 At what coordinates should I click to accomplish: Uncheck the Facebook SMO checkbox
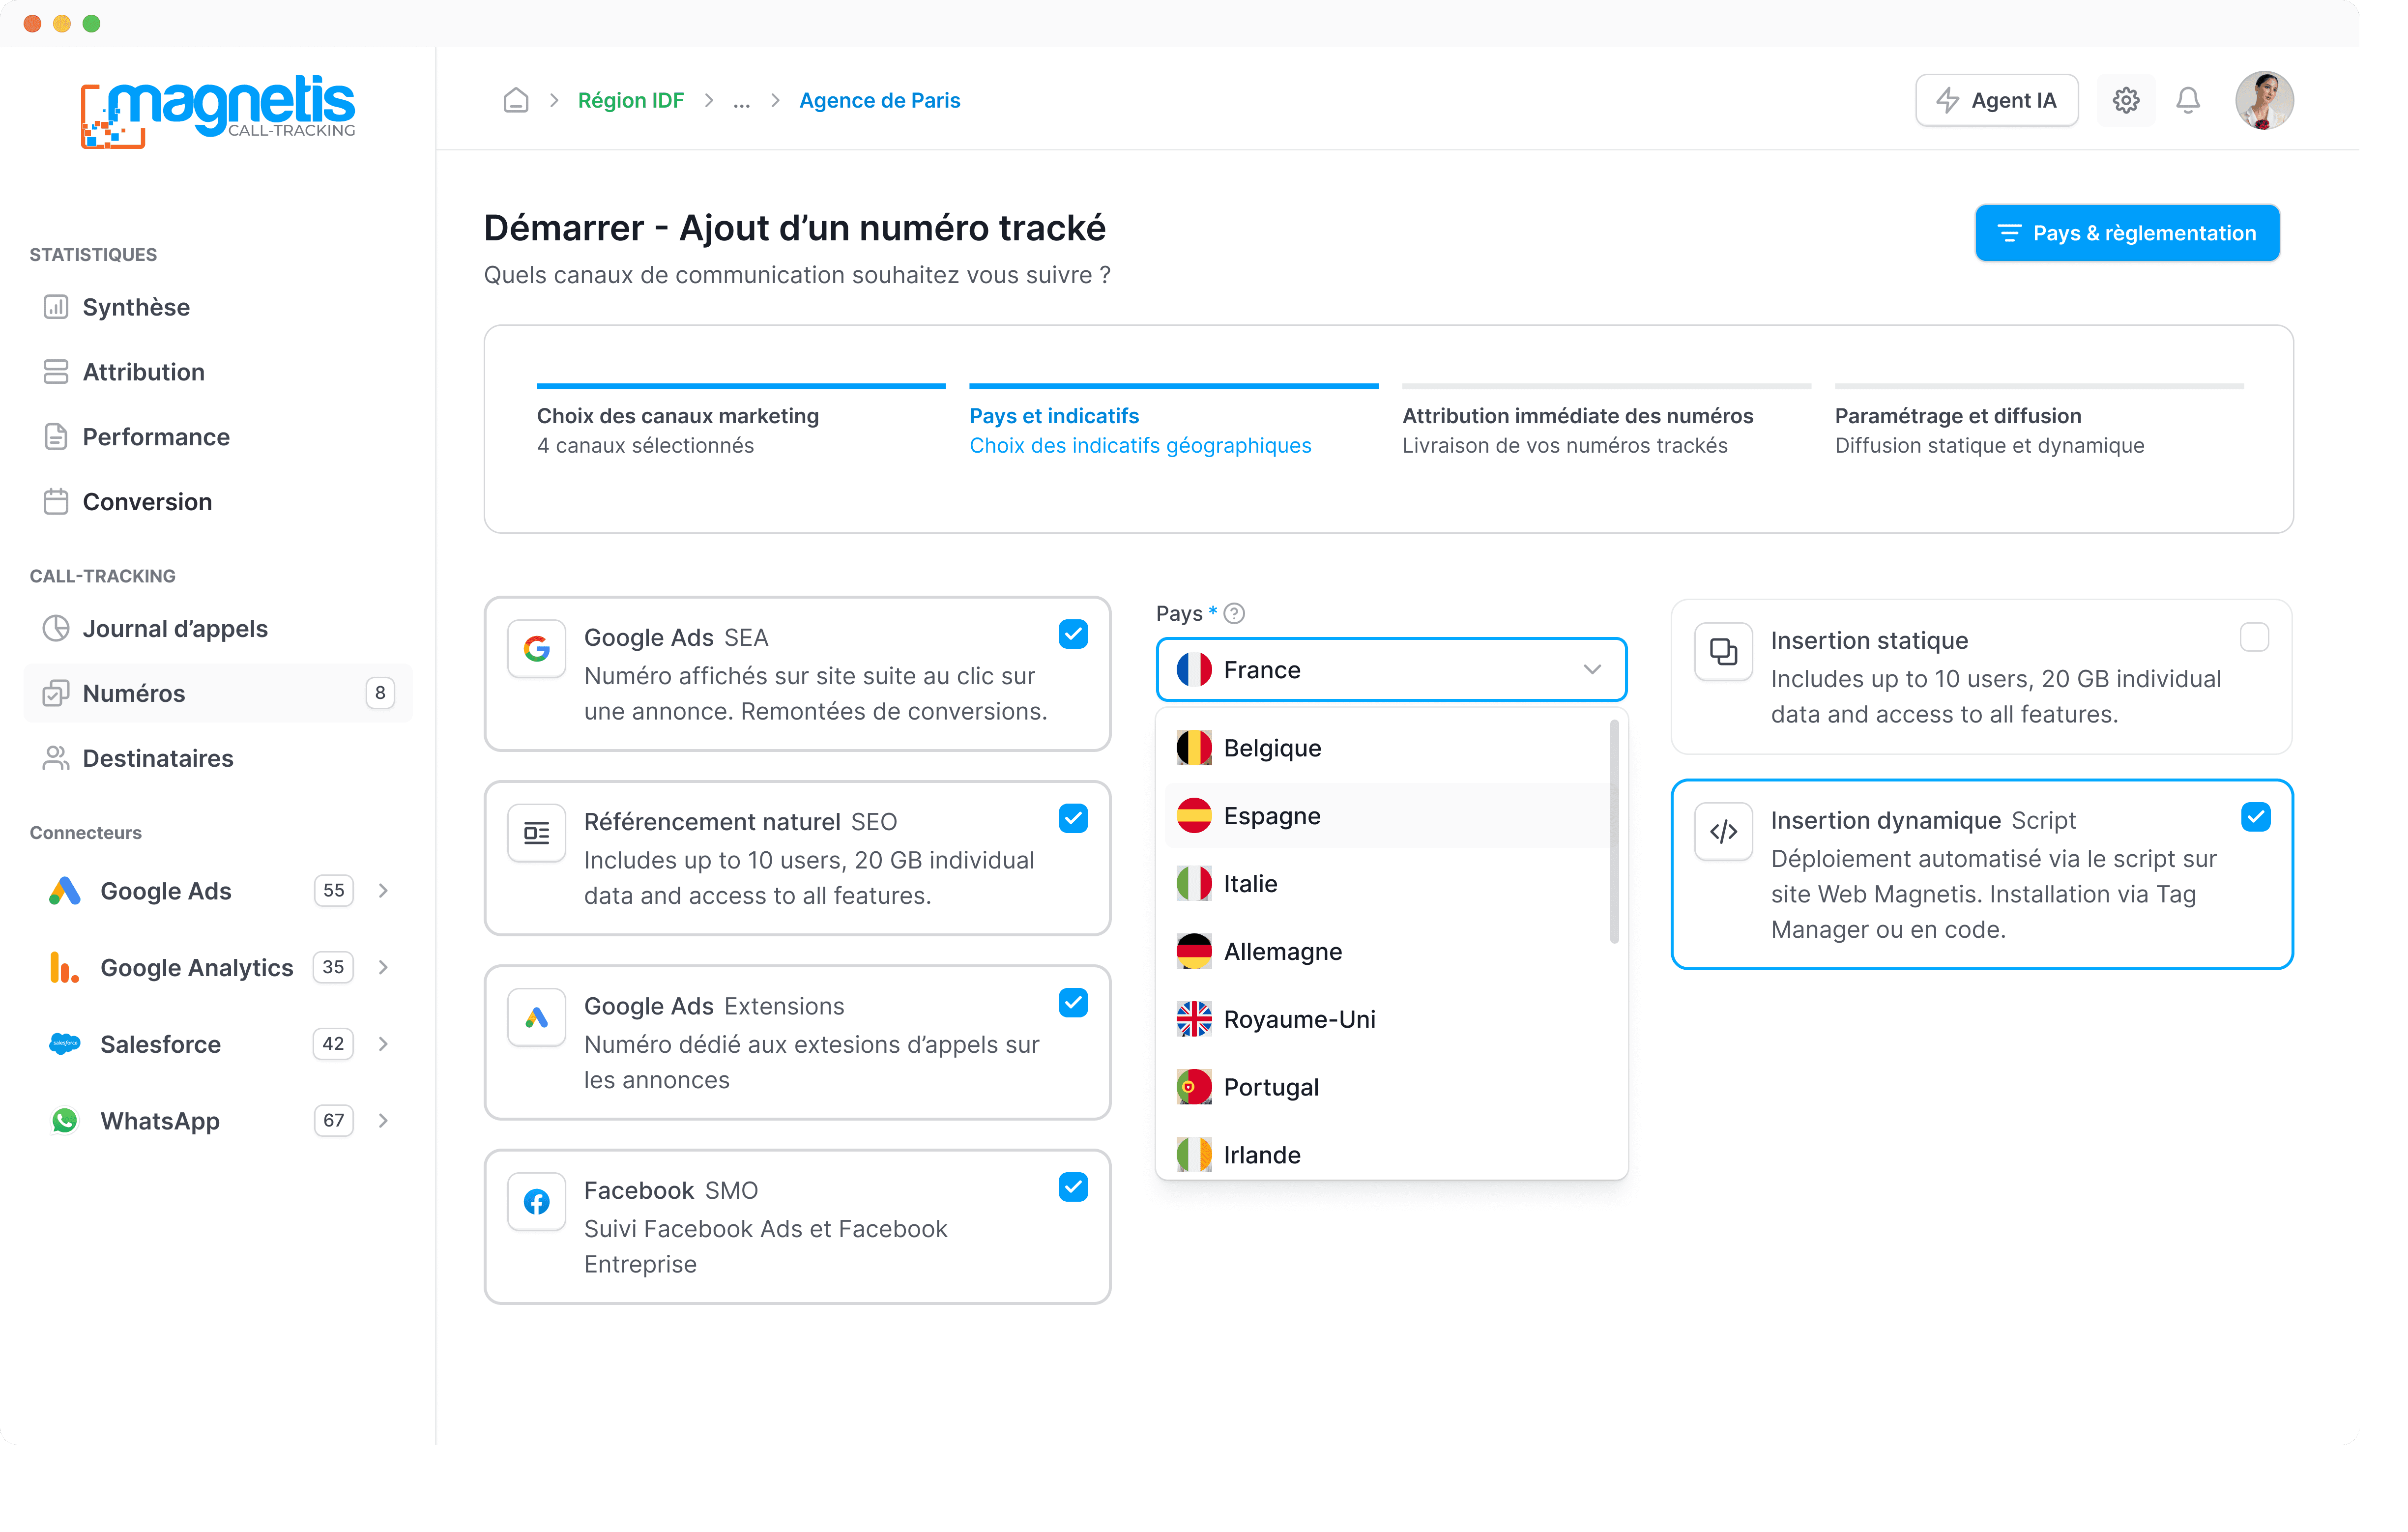click(1073, 1187)
